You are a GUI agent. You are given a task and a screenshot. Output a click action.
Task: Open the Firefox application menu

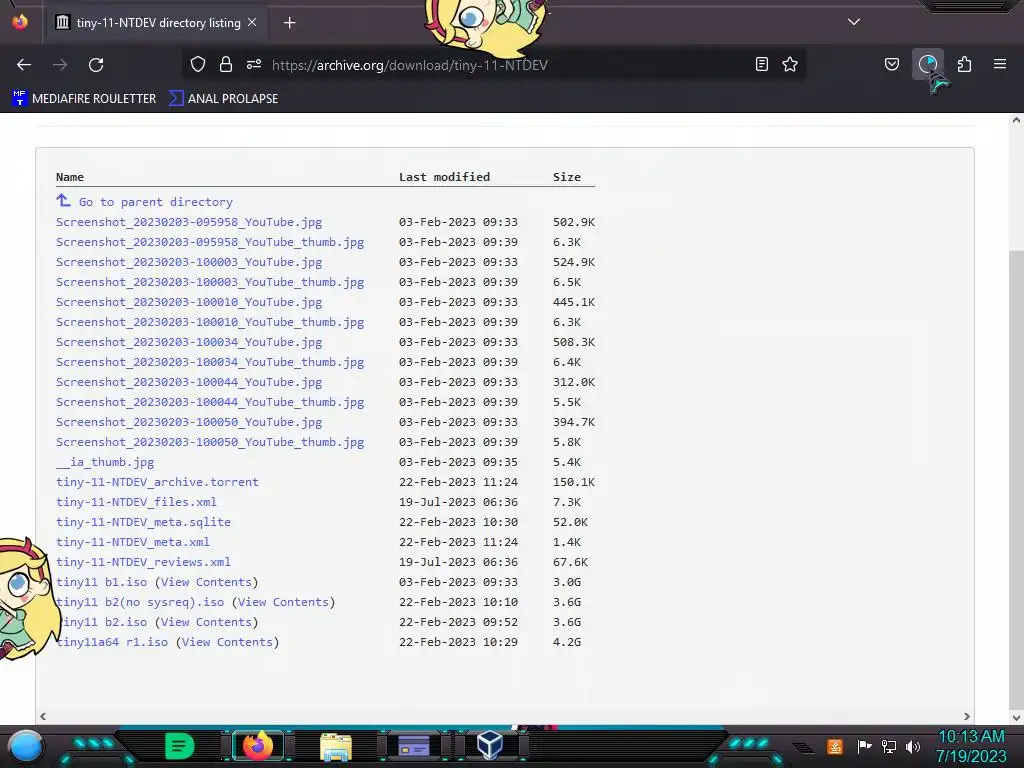pyautogui.click(x=1000, y=64)
